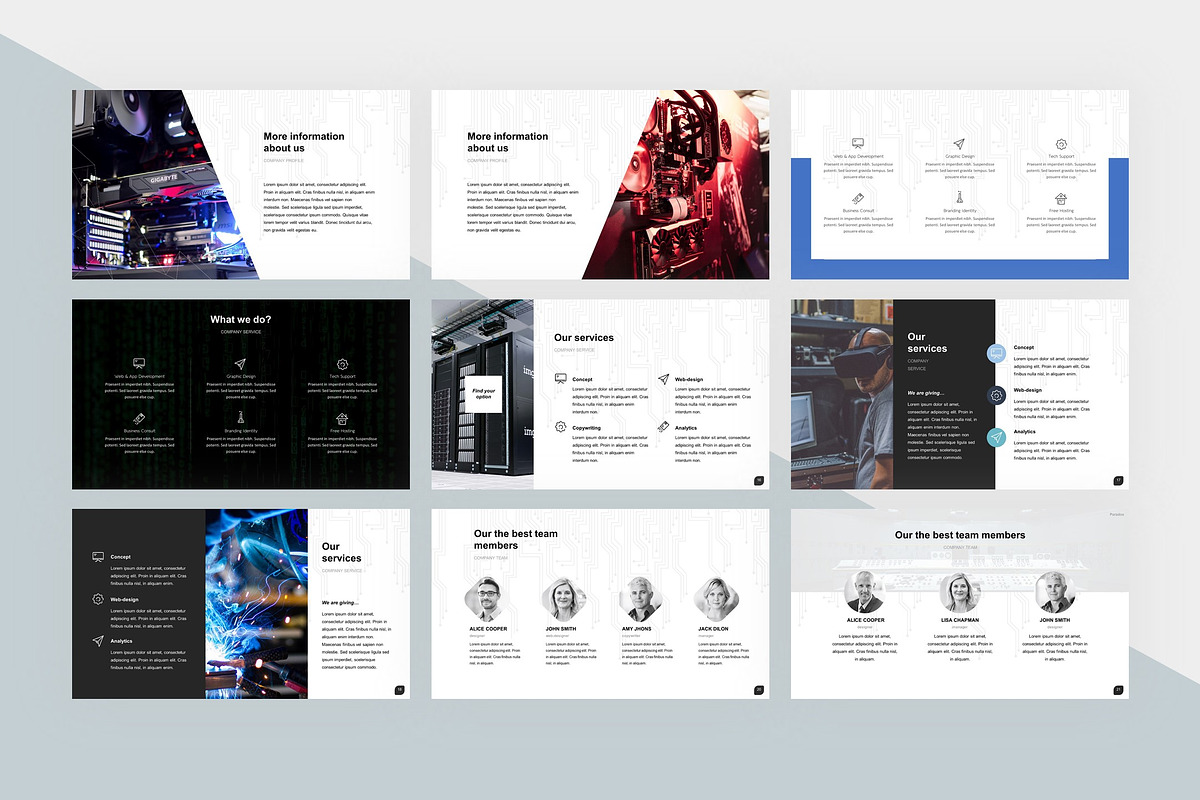Click 'Branding Identity' label on the blue-bordered slide

pos(959,211)
